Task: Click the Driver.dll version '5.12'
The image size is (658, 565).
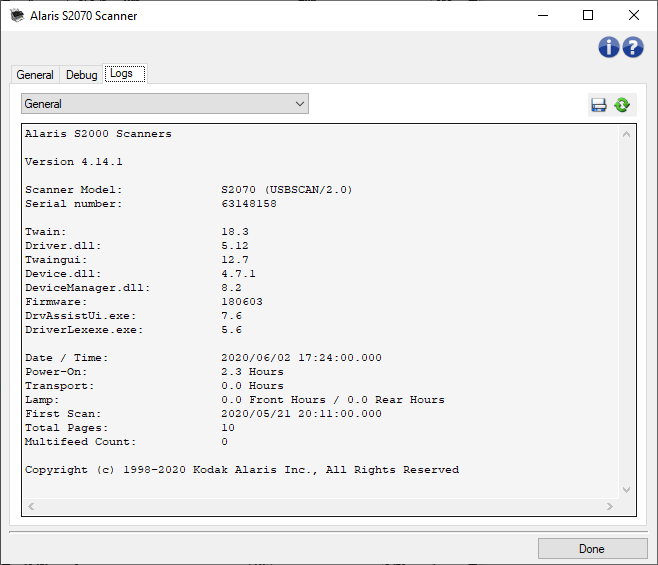Action: pyautogui.click(x=235, y=246)
